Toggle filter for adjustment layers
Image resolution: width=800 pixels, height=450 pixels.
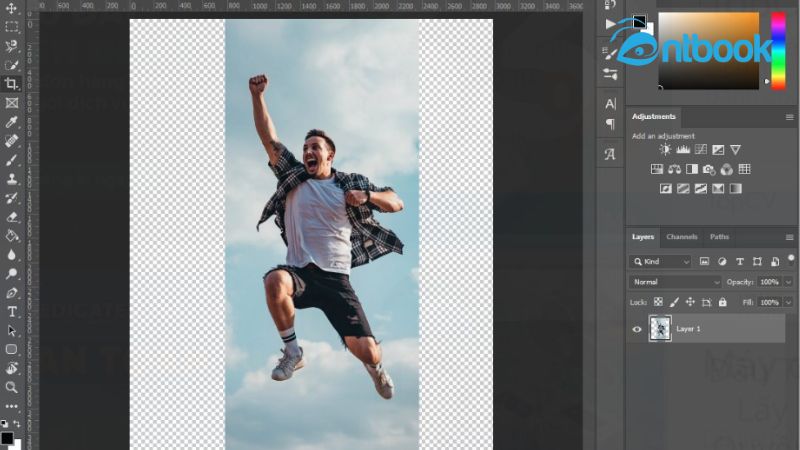722,262
